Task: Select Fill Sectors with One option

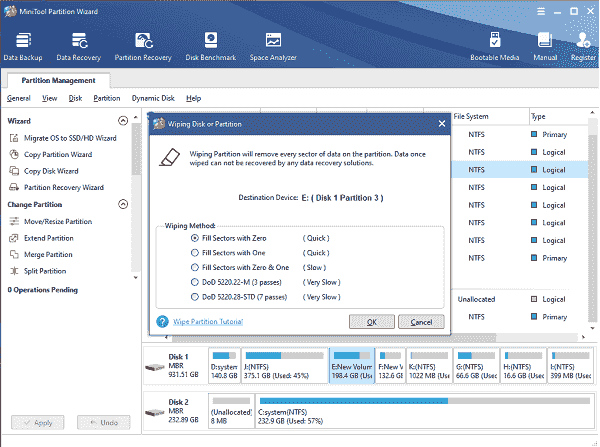Action: (x=194, y=253)
